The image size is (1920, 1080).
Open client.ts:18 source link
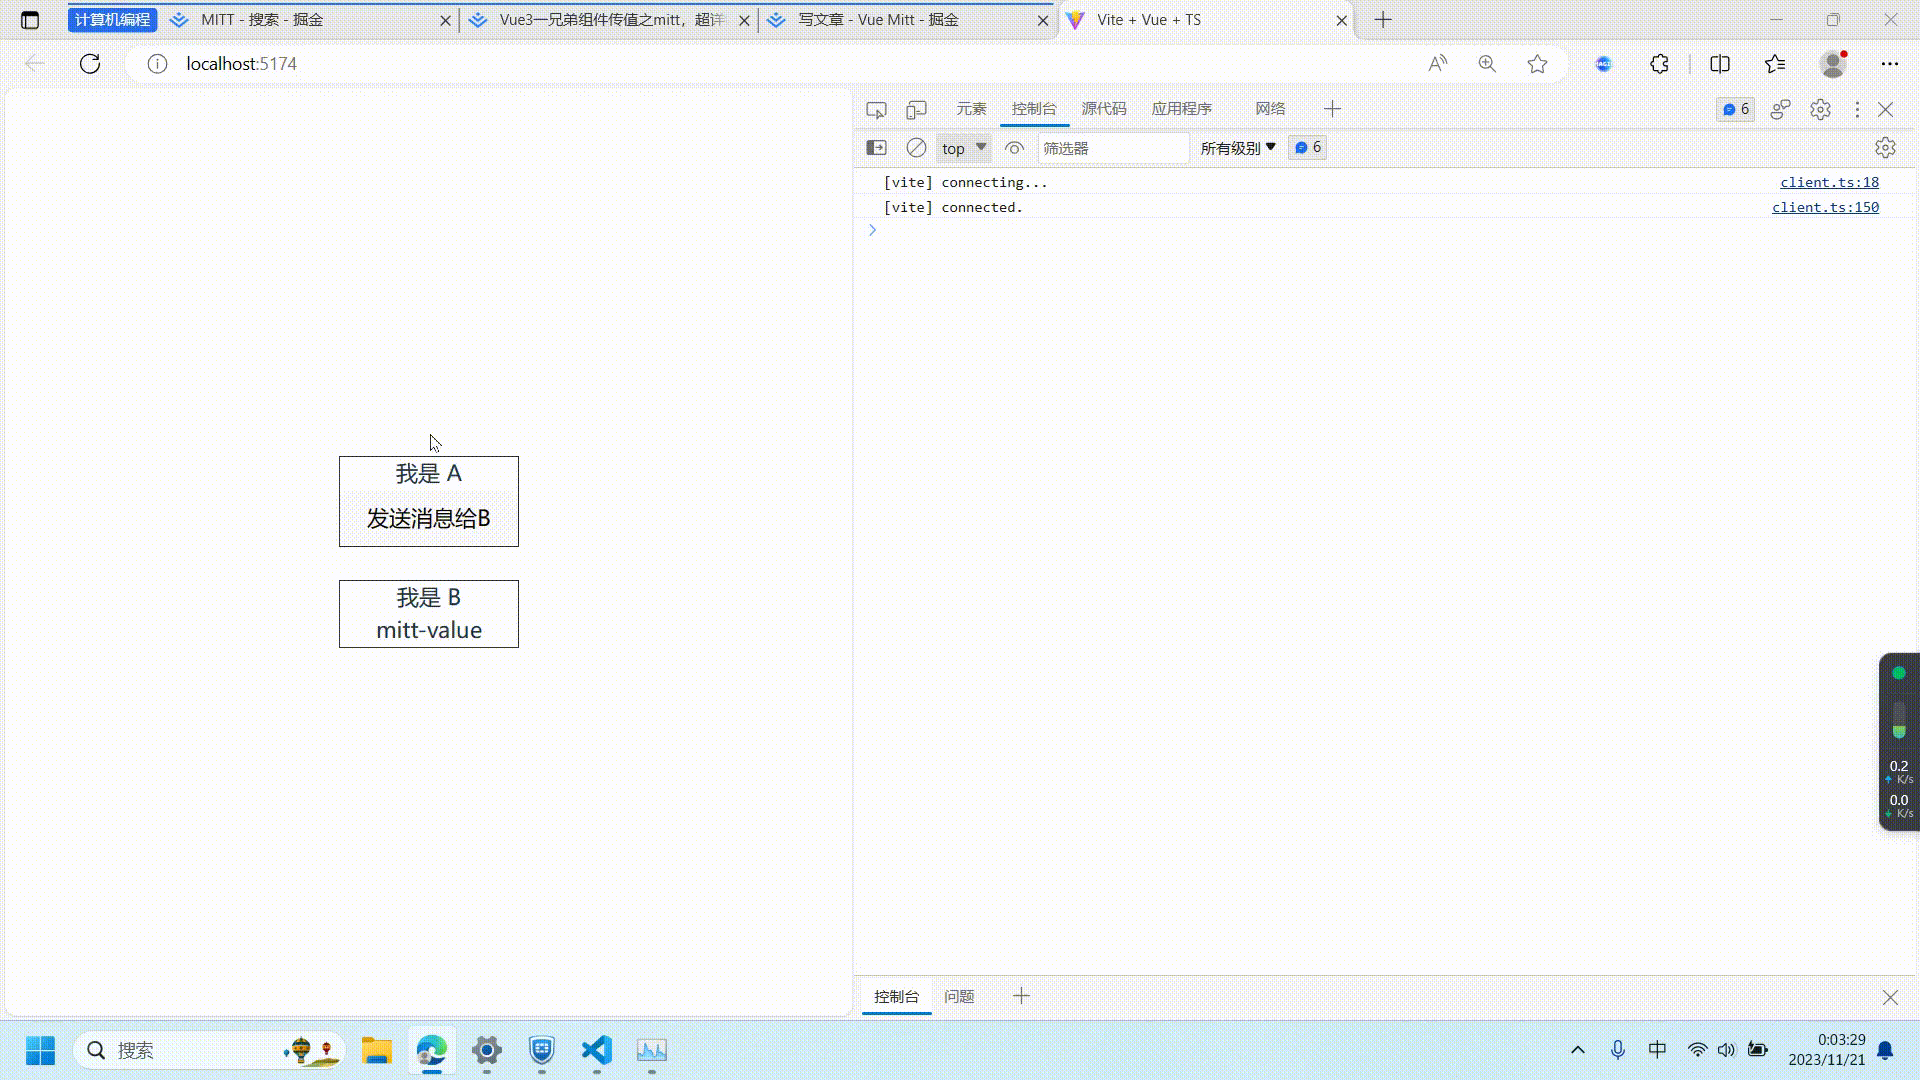[1829, 182]
